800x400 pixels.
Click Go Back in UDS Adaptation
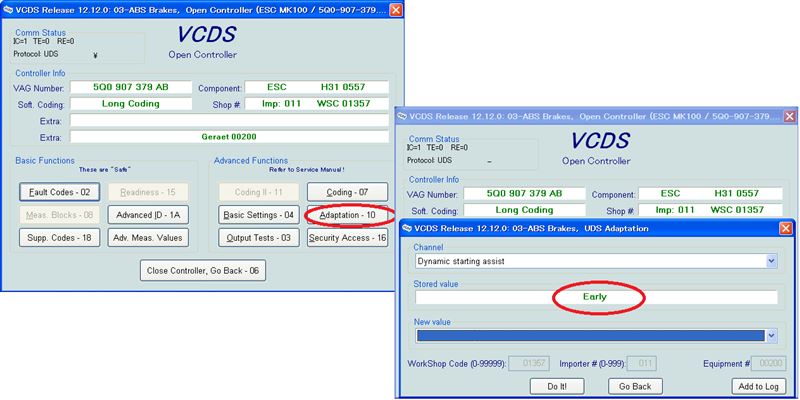(635, 386)
